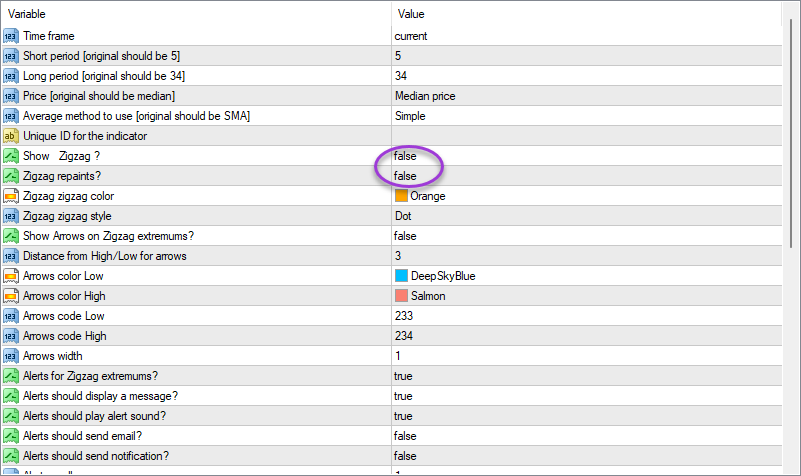The height and width of the screenshot is (476, 801).
Task: Toggle Alerts should play alert sound value
Action: (403, 416)
